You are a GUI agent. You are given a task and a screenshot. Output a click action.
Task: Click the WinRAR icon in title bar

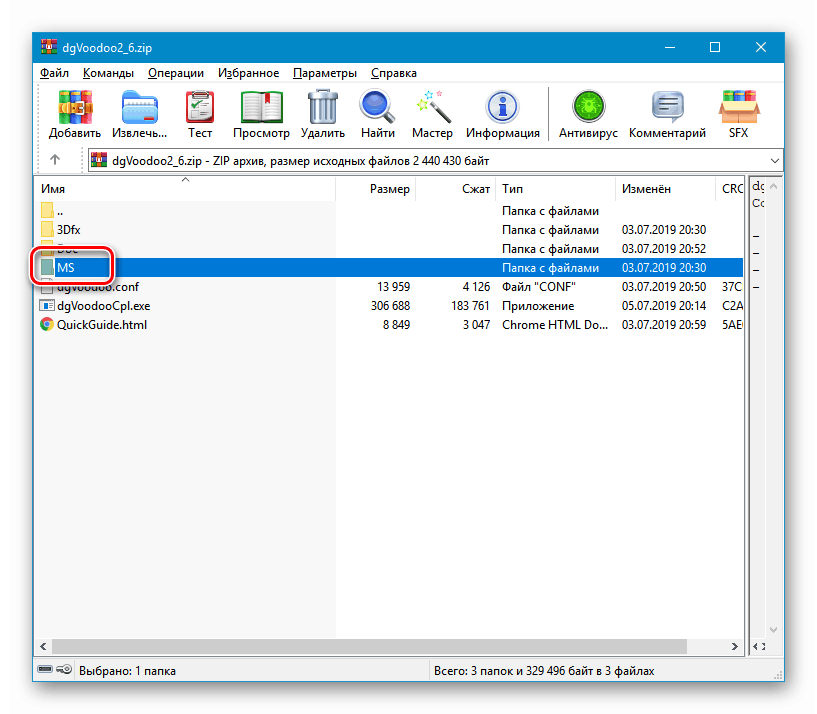49,47
